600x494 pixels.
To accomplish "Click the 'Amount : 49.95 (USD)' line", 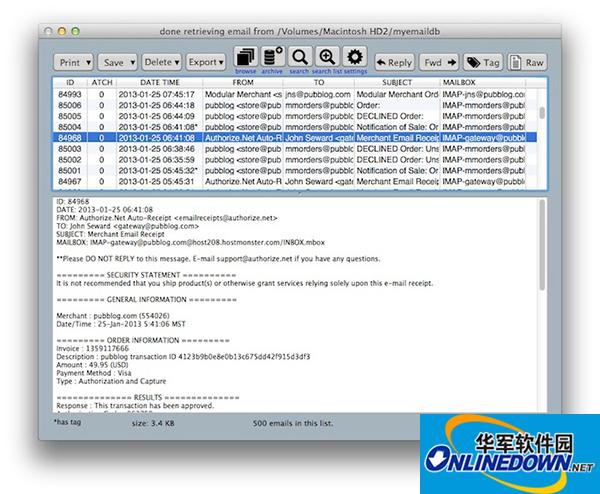I will (x=92, y=365).
